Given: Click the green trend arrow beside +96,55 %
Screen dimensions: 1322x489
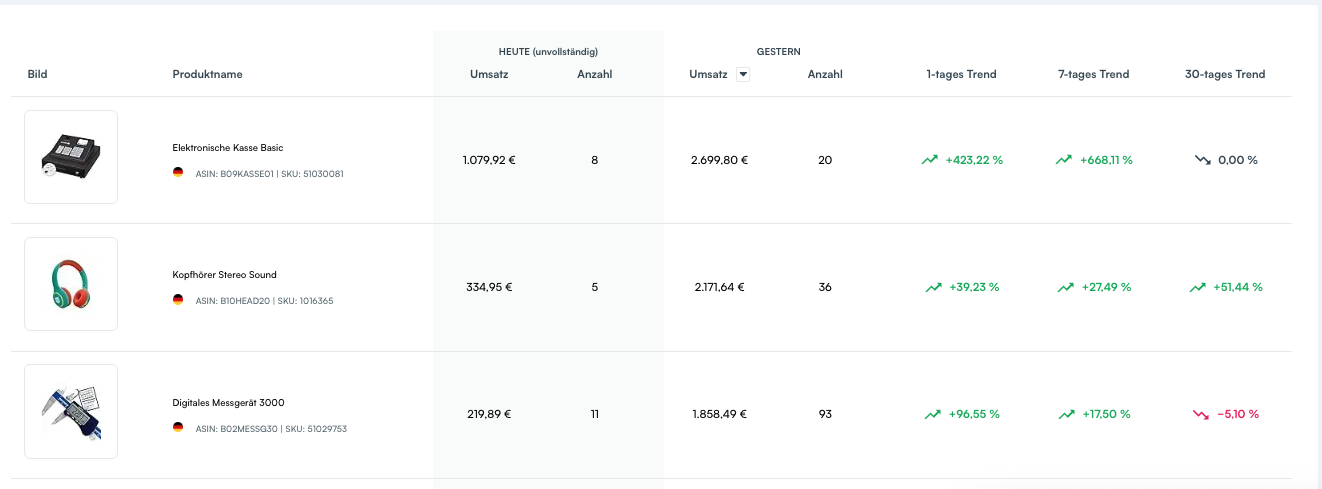Looking at the screenshot, I should point(933,414).
